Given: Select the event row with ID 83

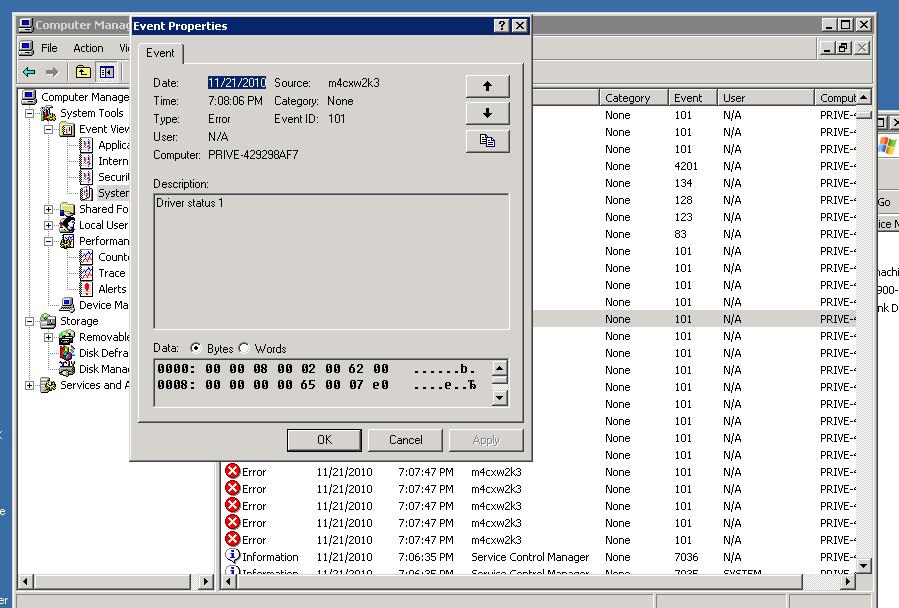Looking at the screenshot, I should point(694,234).
